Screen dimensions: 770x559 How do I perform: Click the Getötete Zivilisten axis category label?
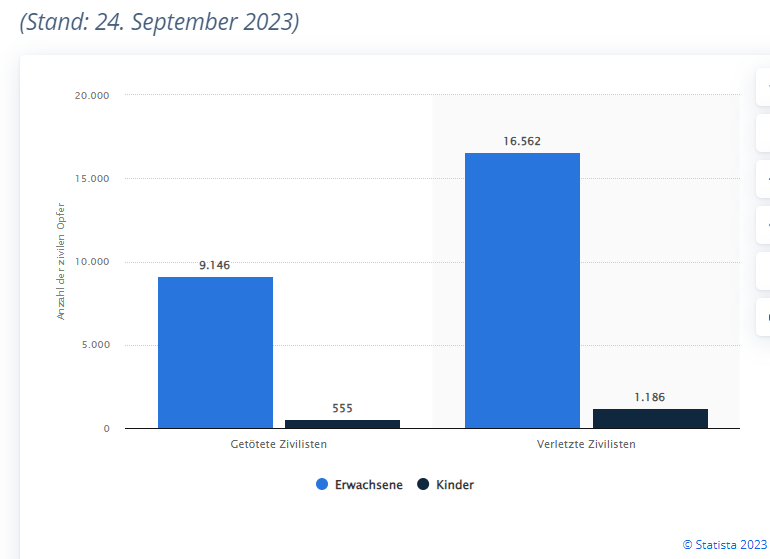point(278,444)
